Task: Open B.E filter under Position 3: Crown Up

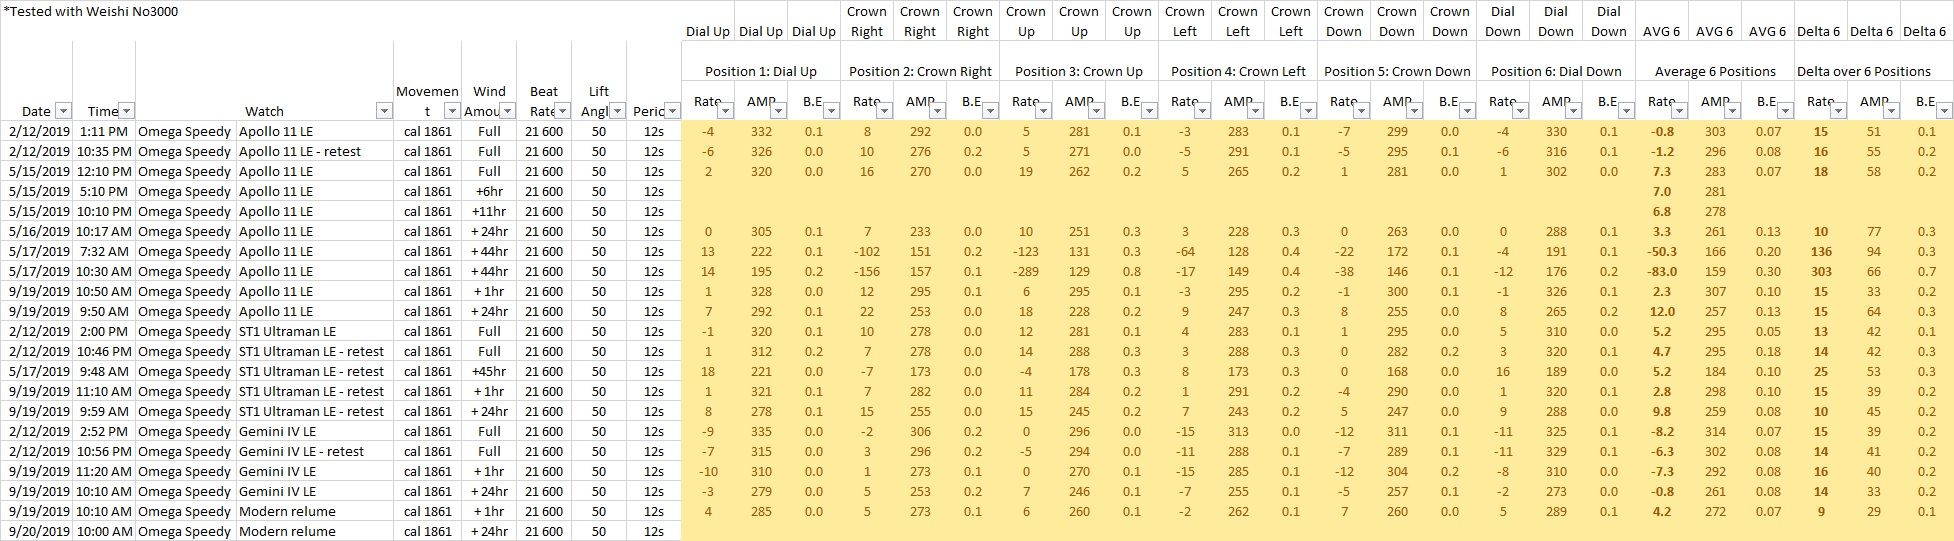Action: (x=1149, y=111)
